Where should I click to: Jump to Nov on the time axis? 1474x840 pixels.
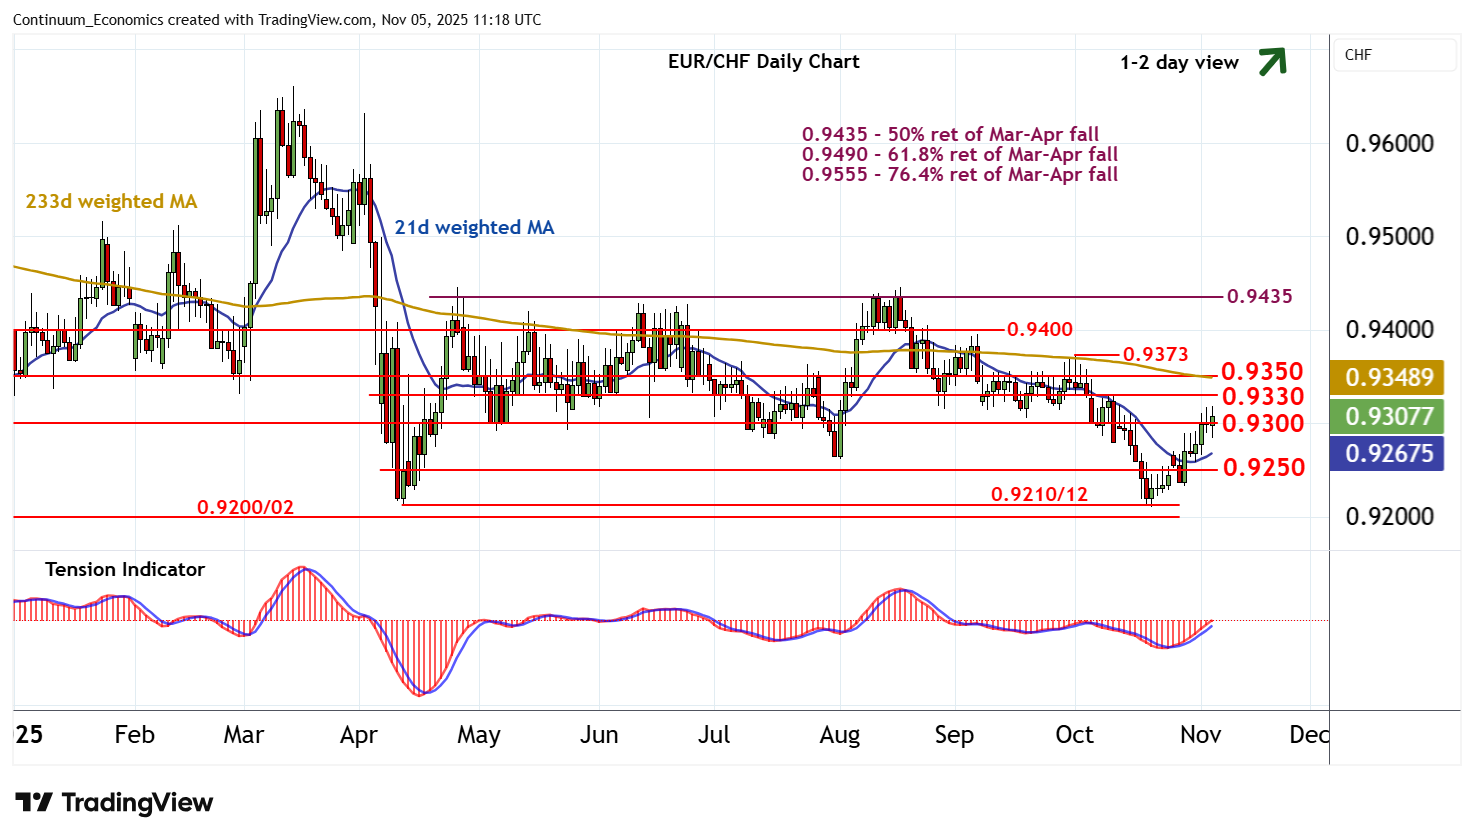click(1200, 735)
